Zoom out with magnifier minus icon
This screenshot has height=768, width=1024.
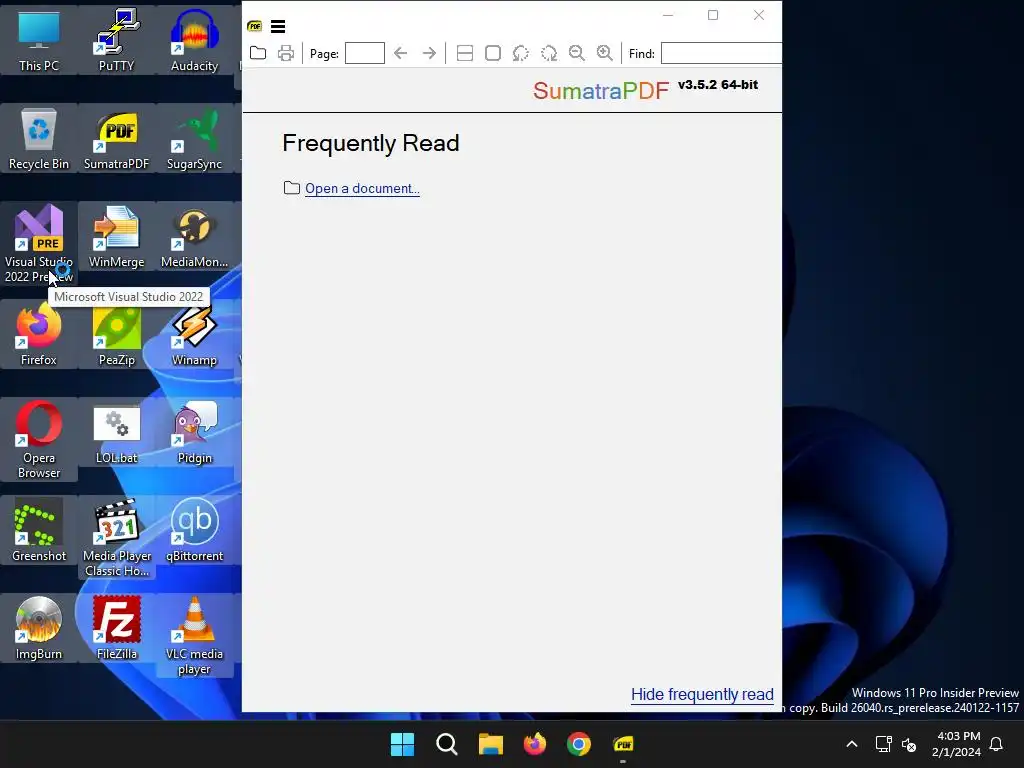click(x=577, y=53)
